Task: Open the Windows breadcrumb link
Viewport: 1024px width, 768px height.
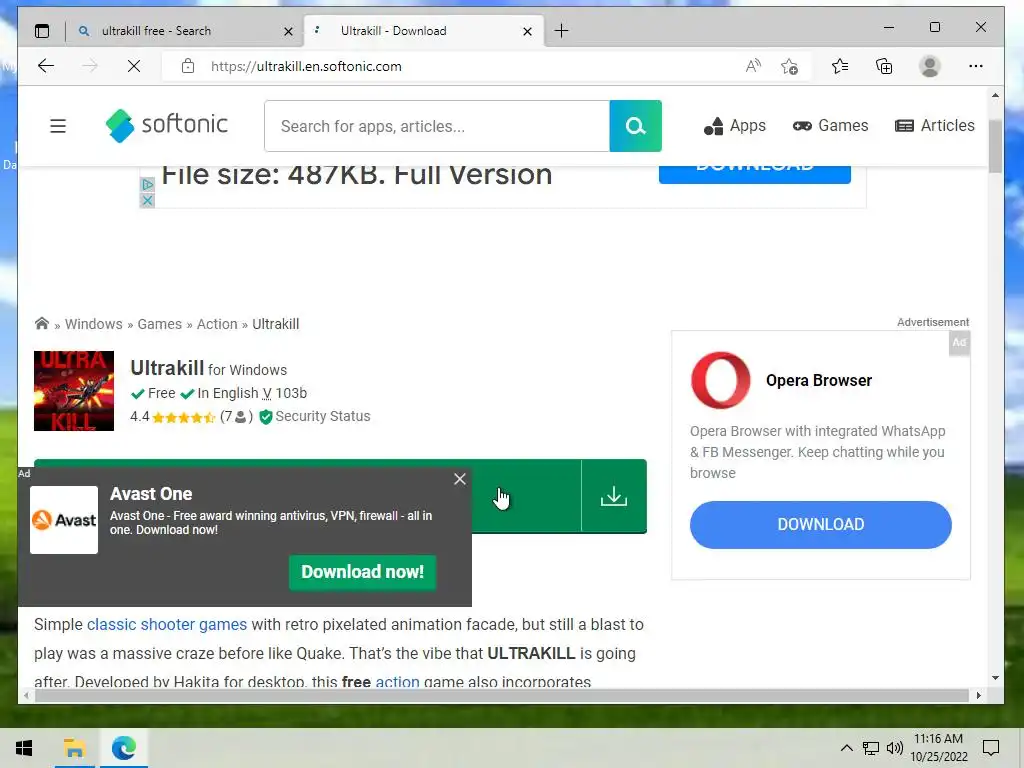Action: 93,324
